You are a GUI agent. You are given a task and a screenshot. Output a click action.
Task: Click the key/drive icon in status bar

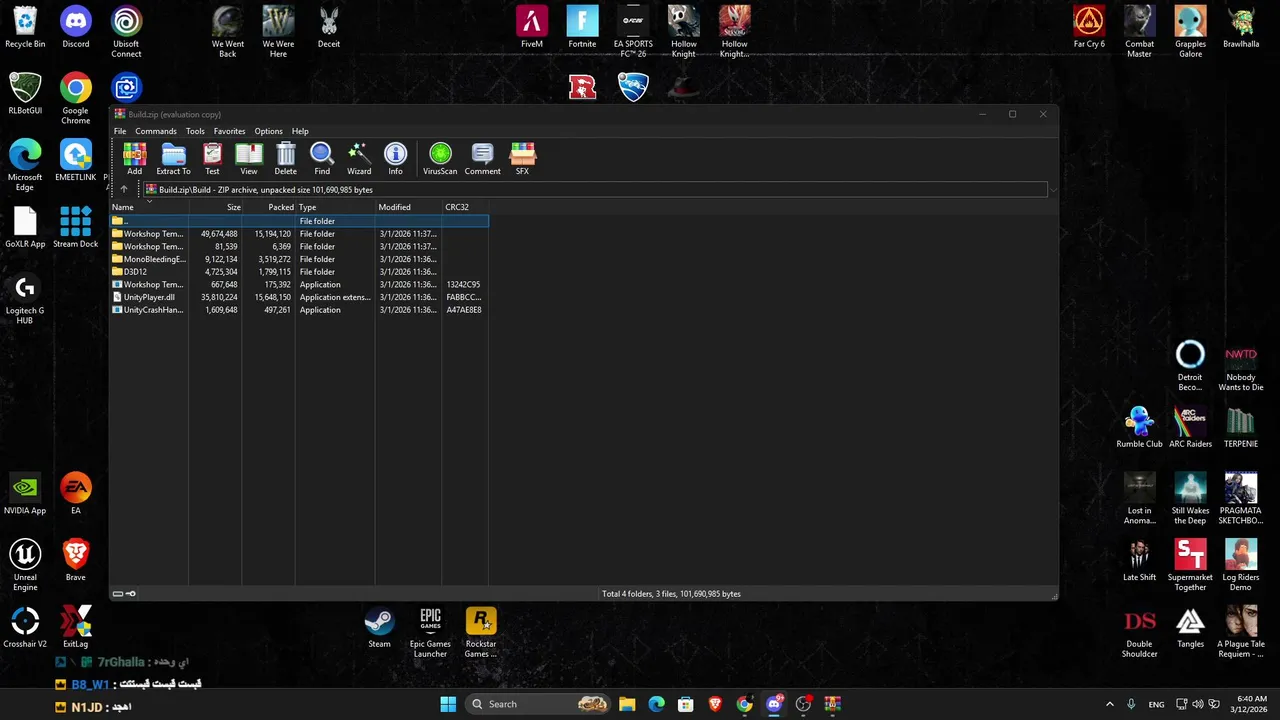click(x=124, y=594)
